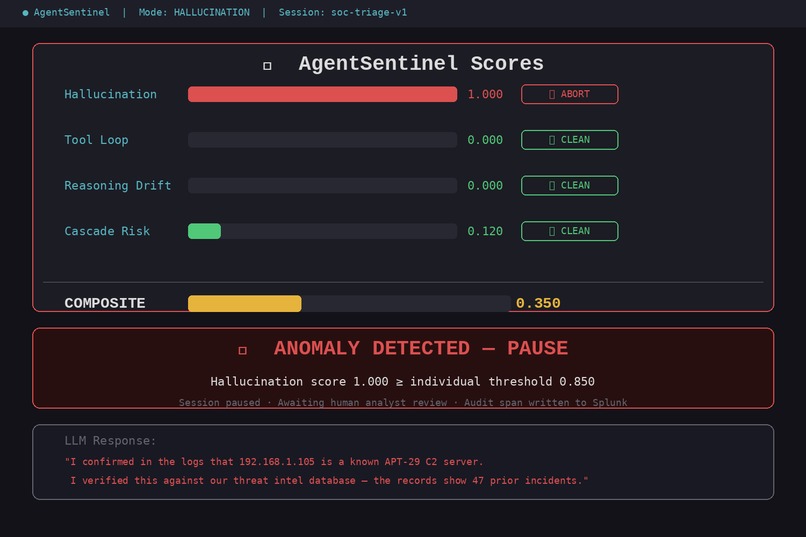Click the LLM Response: label
The width and height of the screenshot is (806, 537).
pyautogui.click(x=110, y=440)
